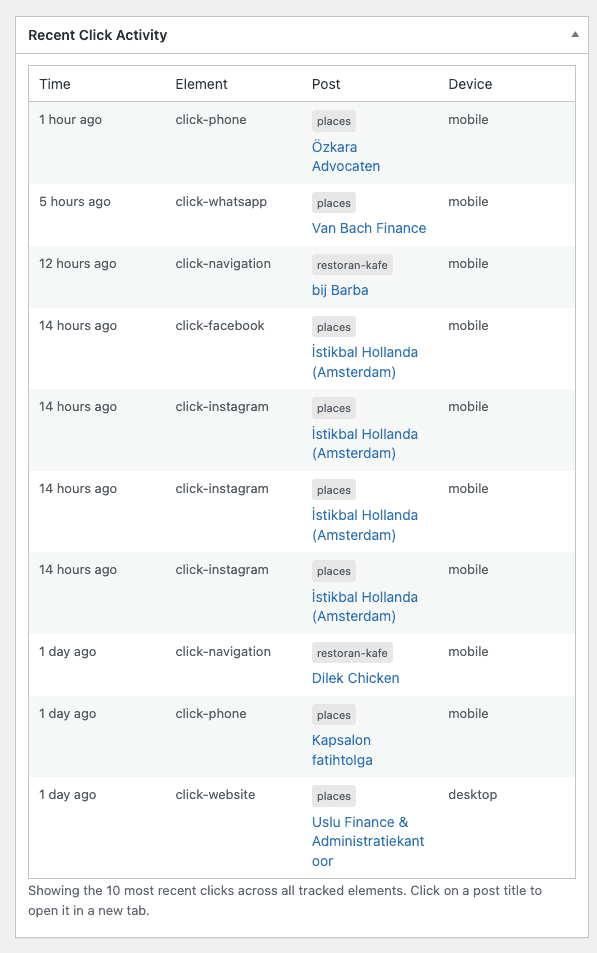Click the Device column header
The image size is (597, 953).
point(470,84)
